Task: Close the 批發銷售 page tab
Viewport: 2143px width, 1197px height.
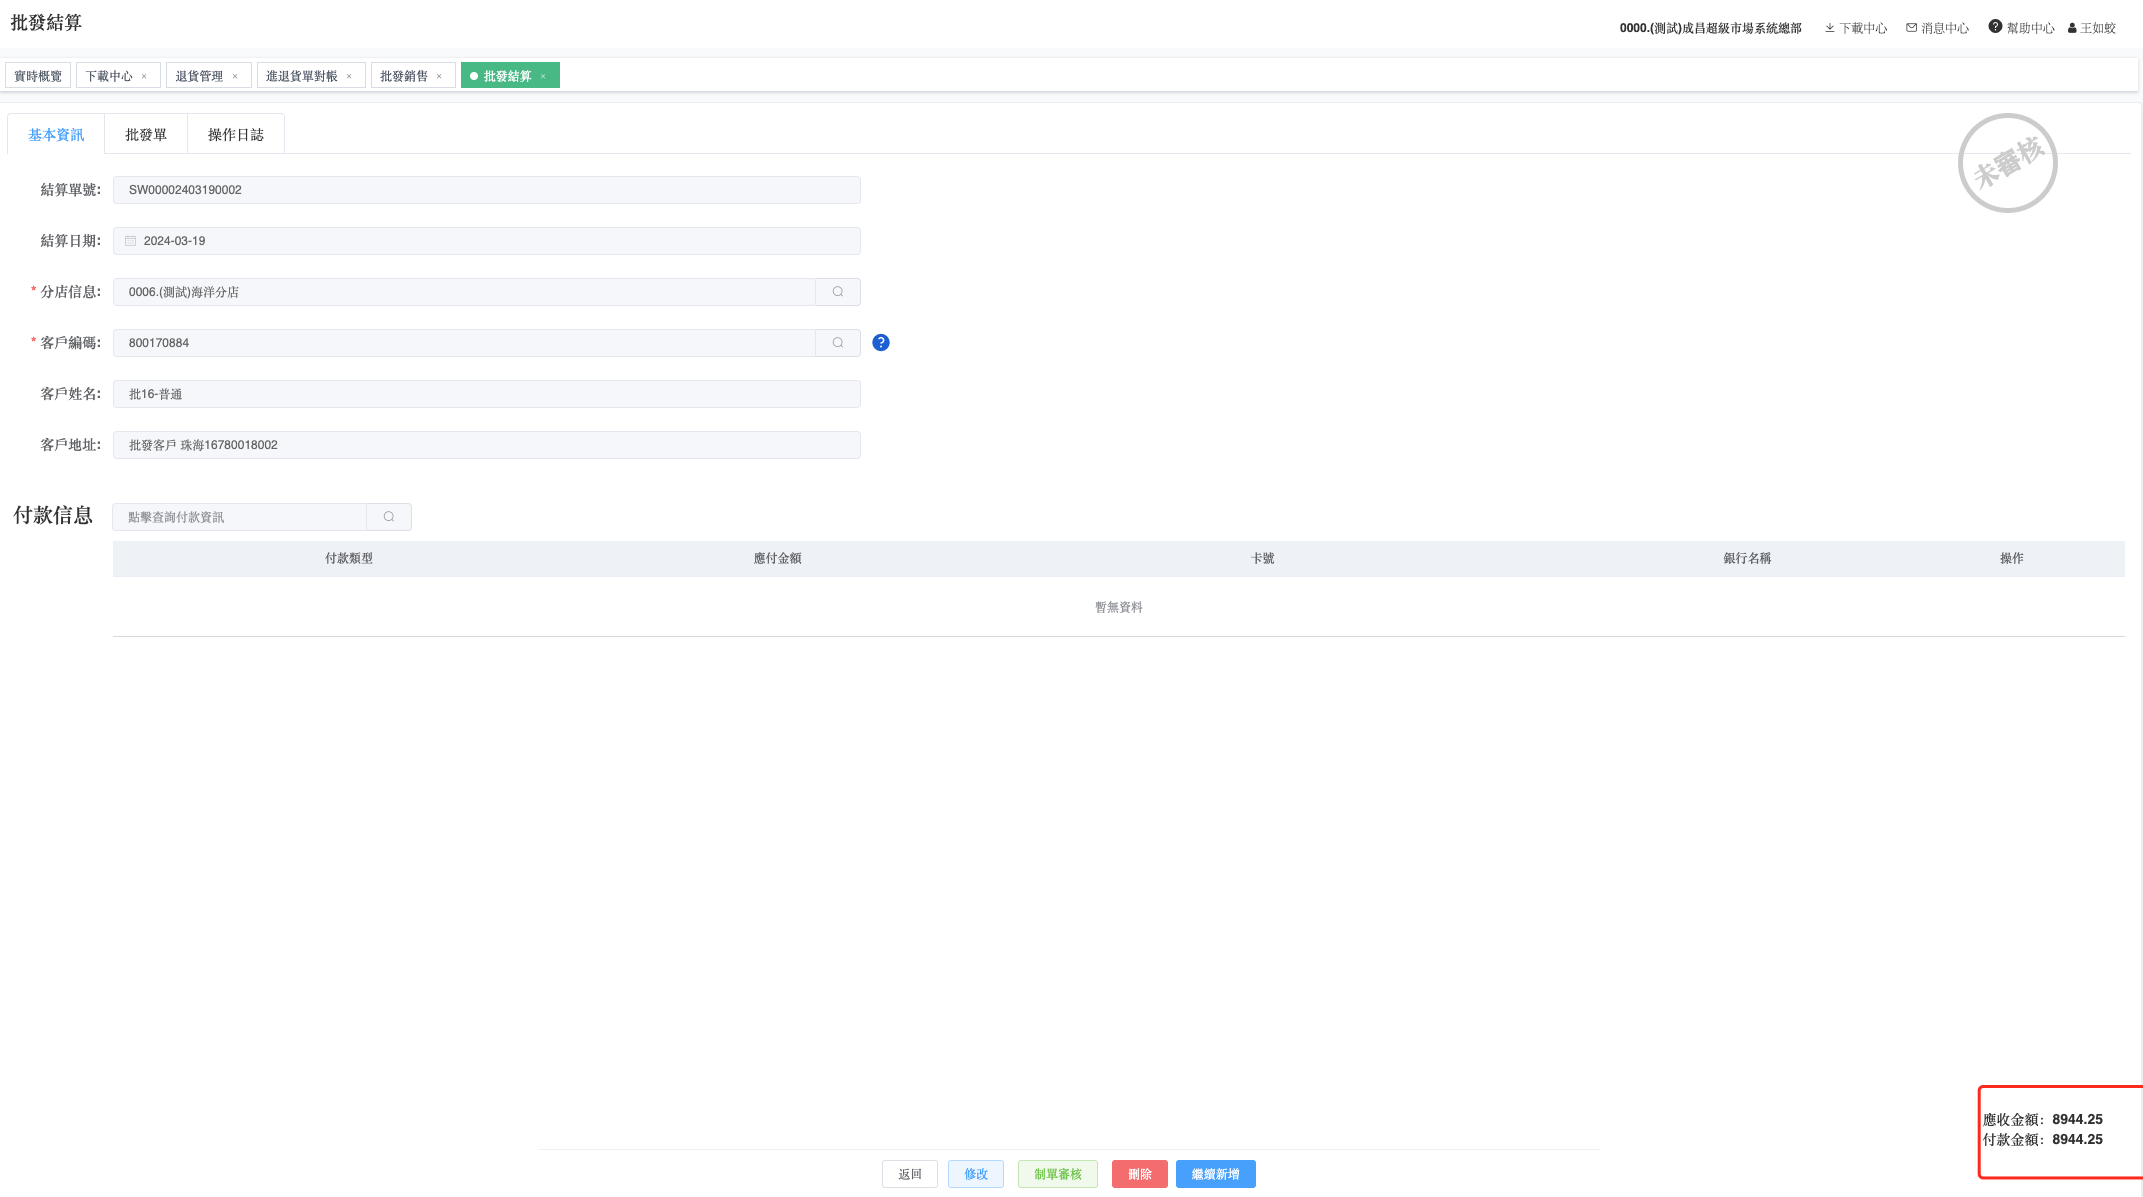Action: (439, 77)
